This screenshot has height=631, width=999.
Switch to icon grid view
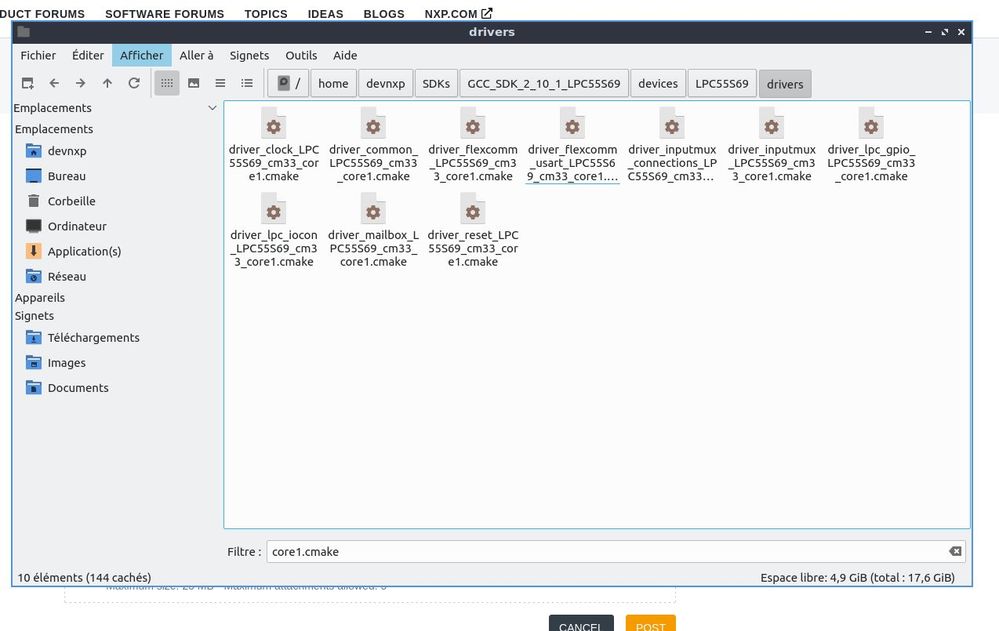click(167, 83)
